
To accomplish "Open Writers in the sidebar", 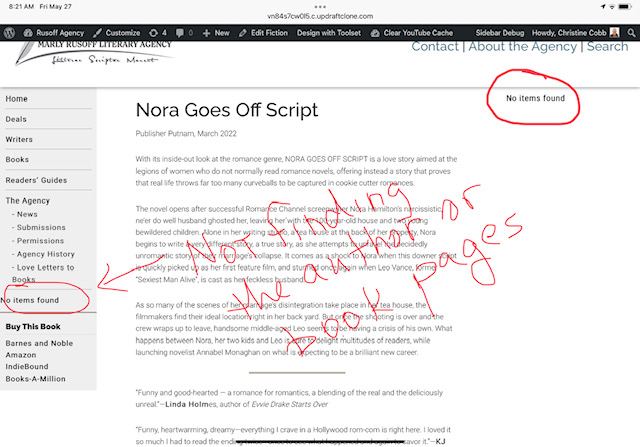I will [19, 139].
